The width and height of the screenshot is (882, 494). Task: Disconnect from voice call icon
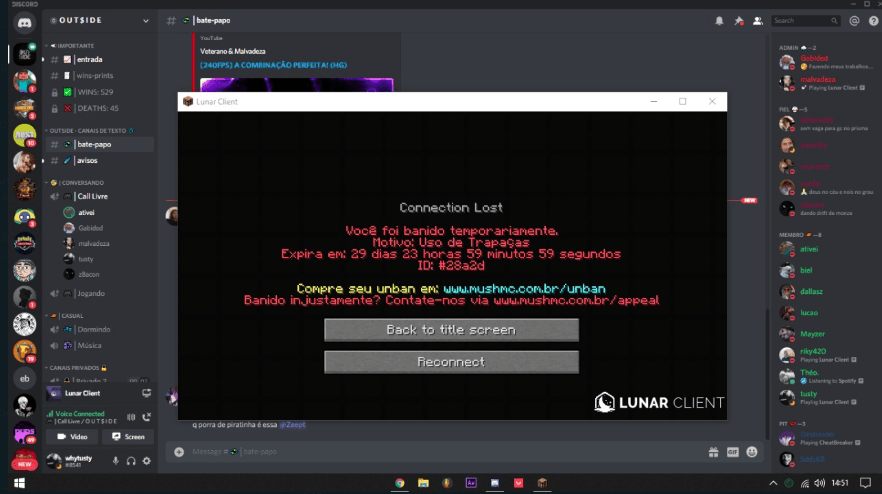147,417
